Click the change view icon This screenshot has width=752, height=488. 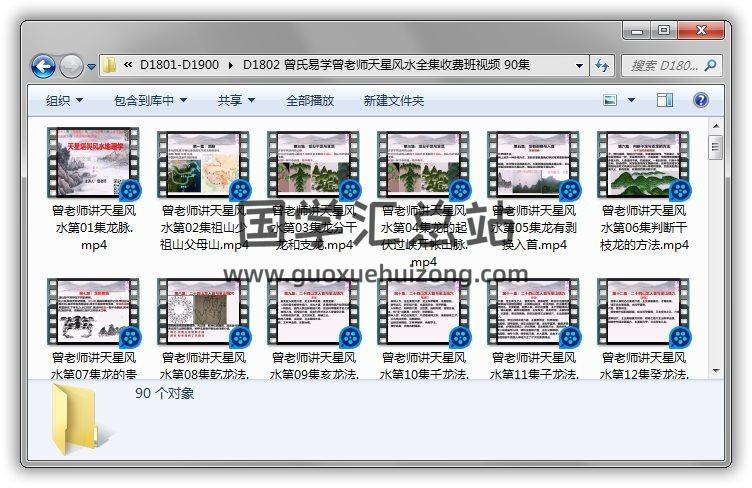(611, 100)
